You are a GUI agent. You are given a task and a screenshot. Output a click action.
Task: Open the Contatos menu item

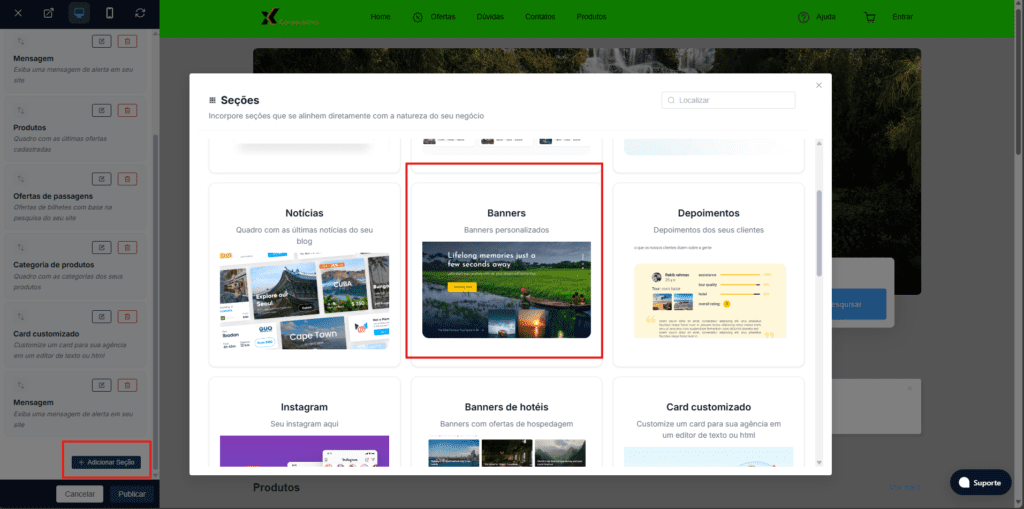click(x=540, y=17)
